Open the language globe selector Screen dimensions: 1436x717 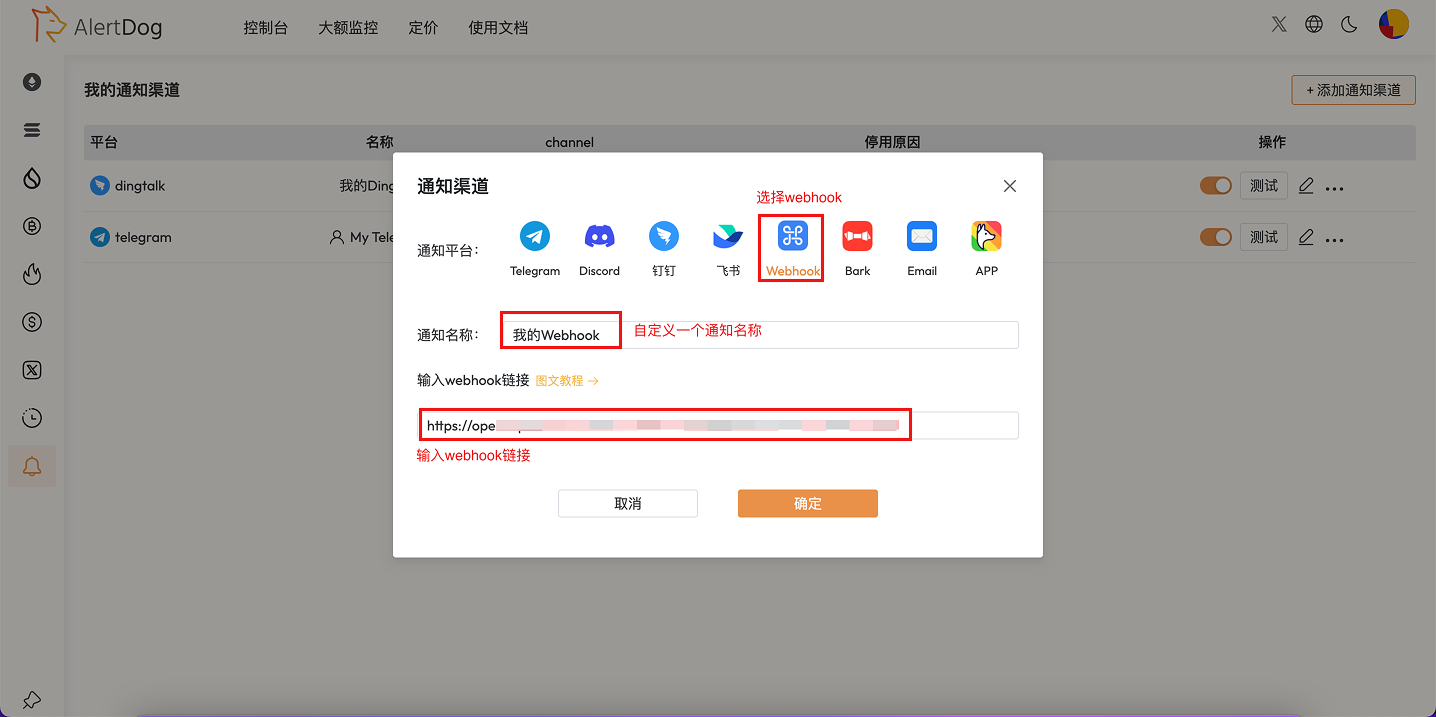1314,23
